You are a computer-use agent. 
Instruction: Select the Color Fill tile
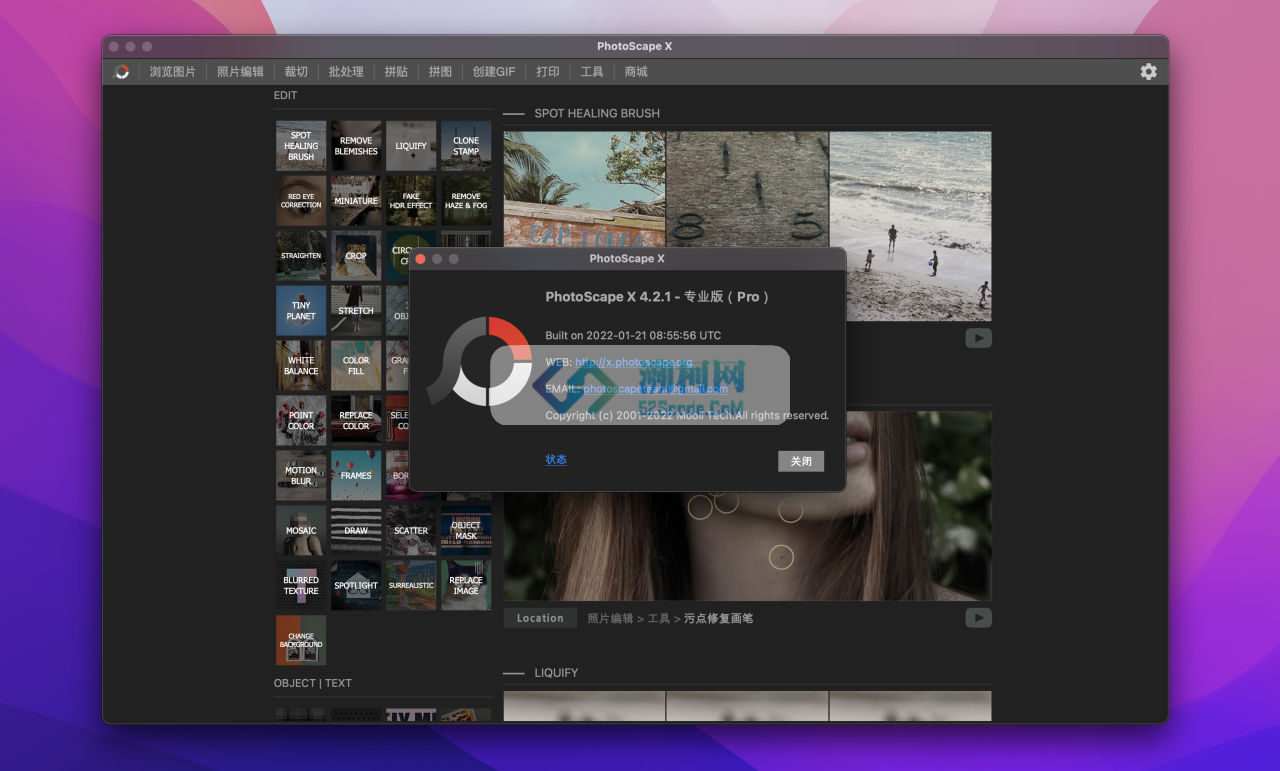pos(356,366)
